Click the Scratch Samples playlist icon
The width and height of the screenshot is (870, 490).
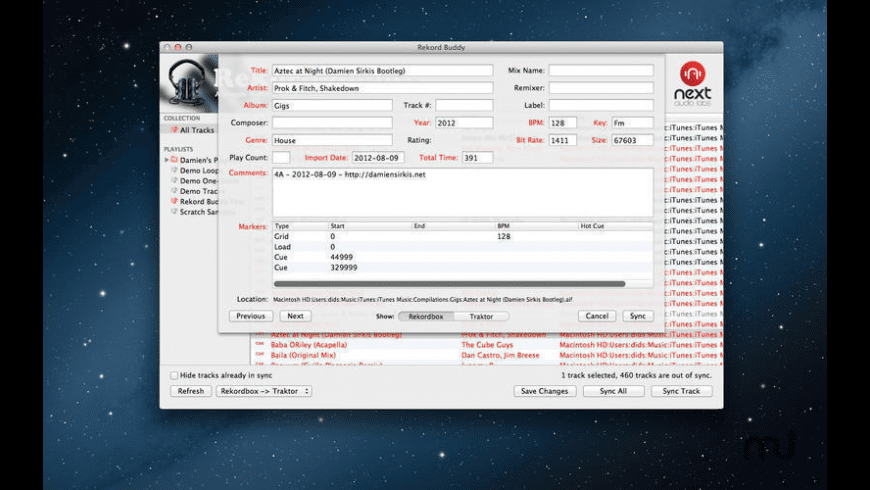(175, 212)
